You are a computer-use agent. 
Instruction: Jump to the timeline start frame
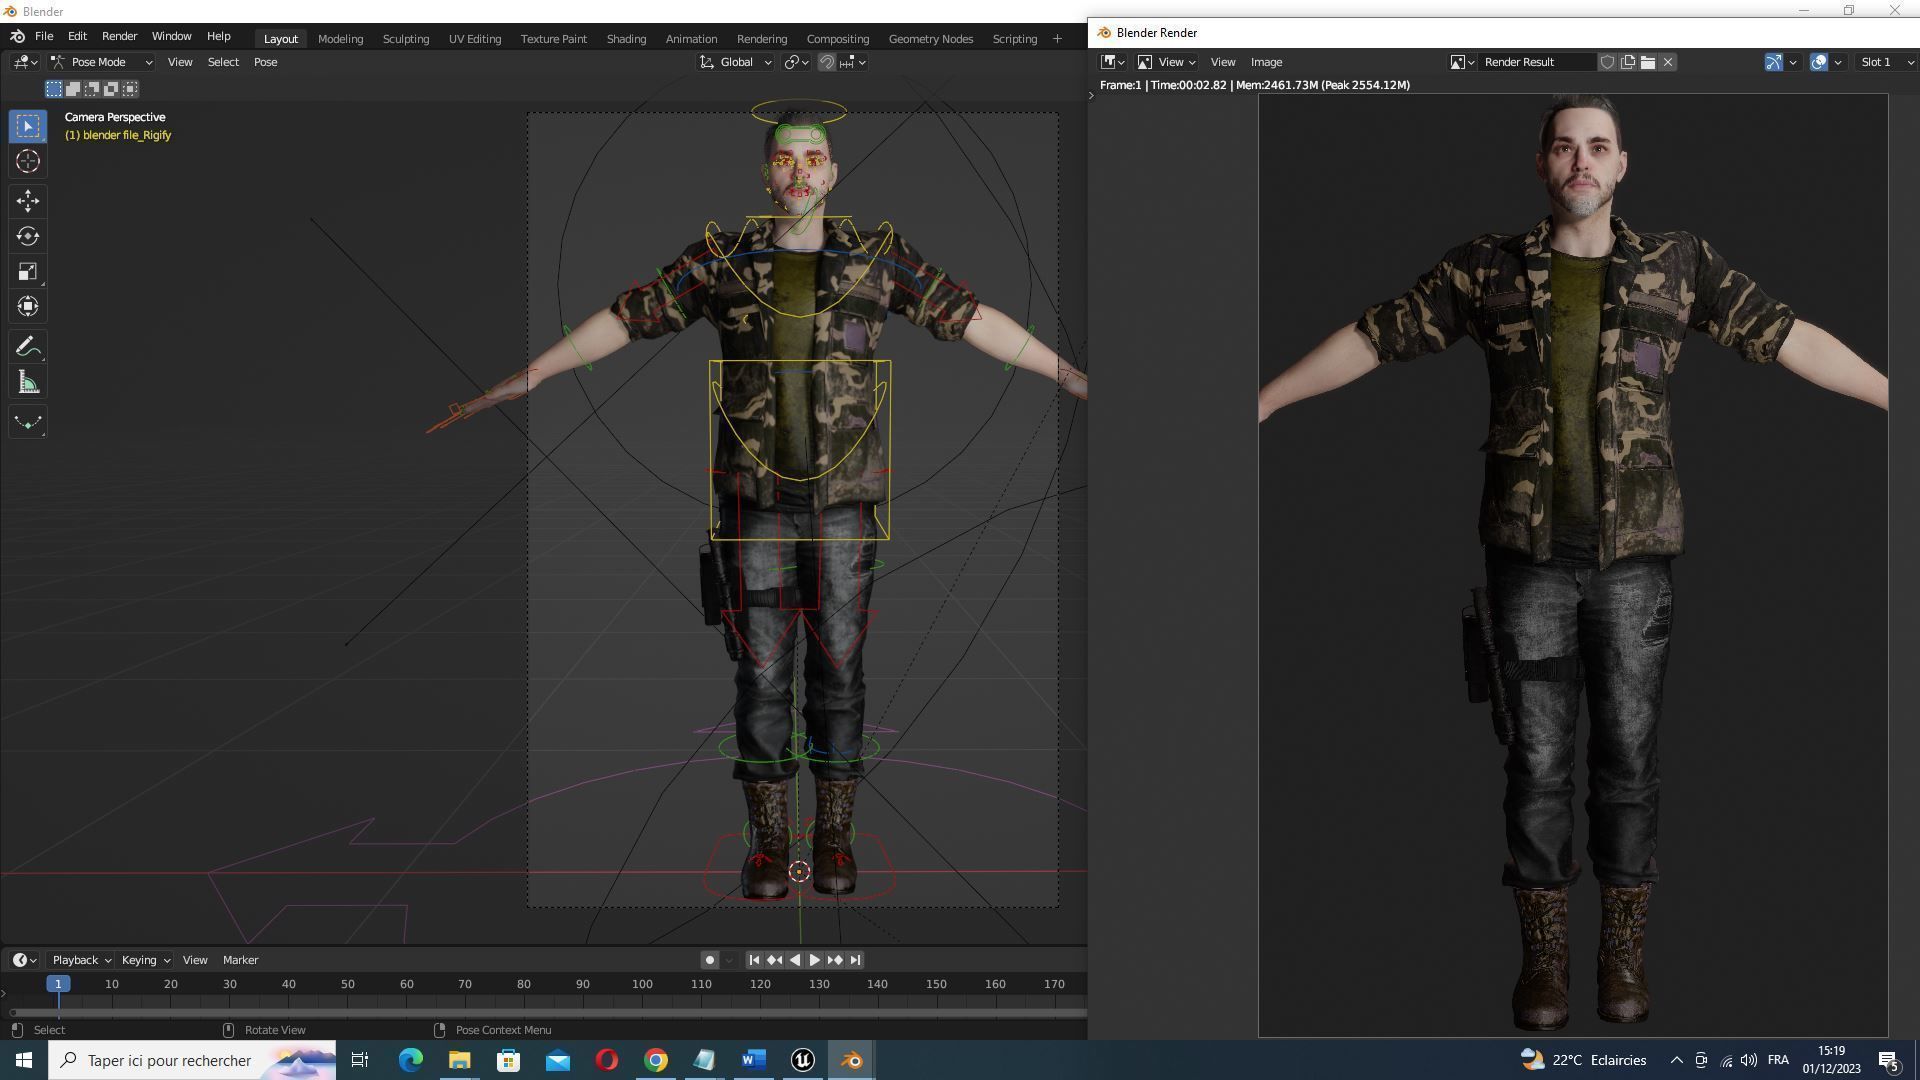point(754,960)
